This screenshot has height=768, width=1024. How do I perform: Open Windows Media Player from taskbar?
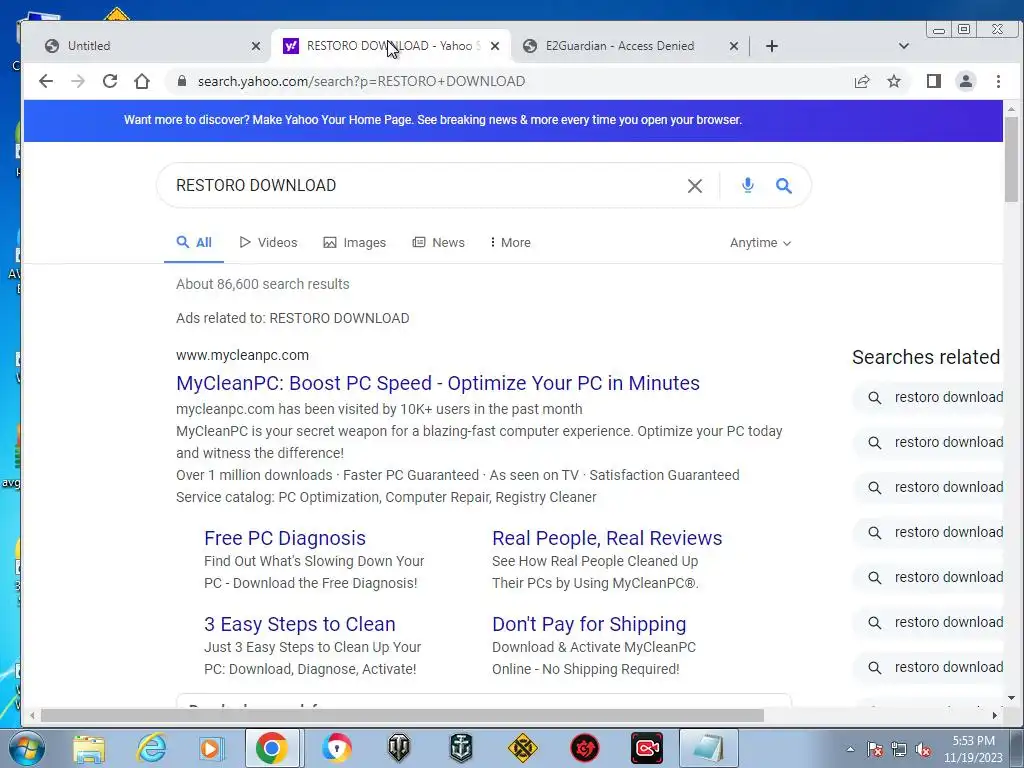tap(211, 748)
